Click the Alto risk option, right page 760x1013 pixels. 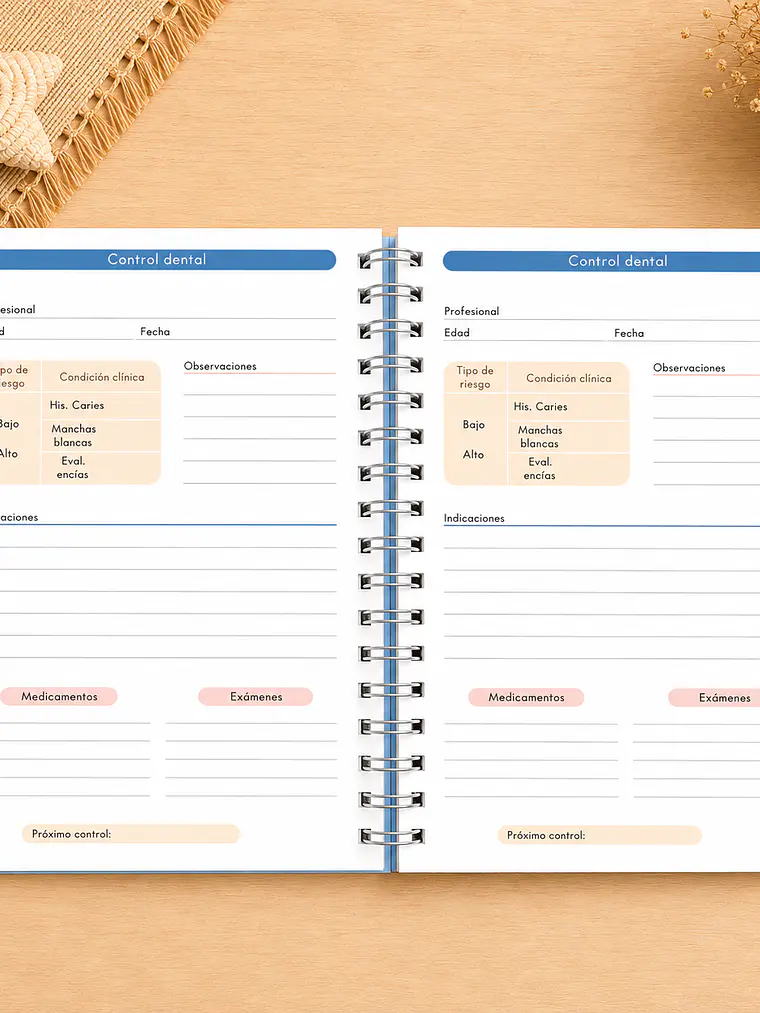coord(473,455)
